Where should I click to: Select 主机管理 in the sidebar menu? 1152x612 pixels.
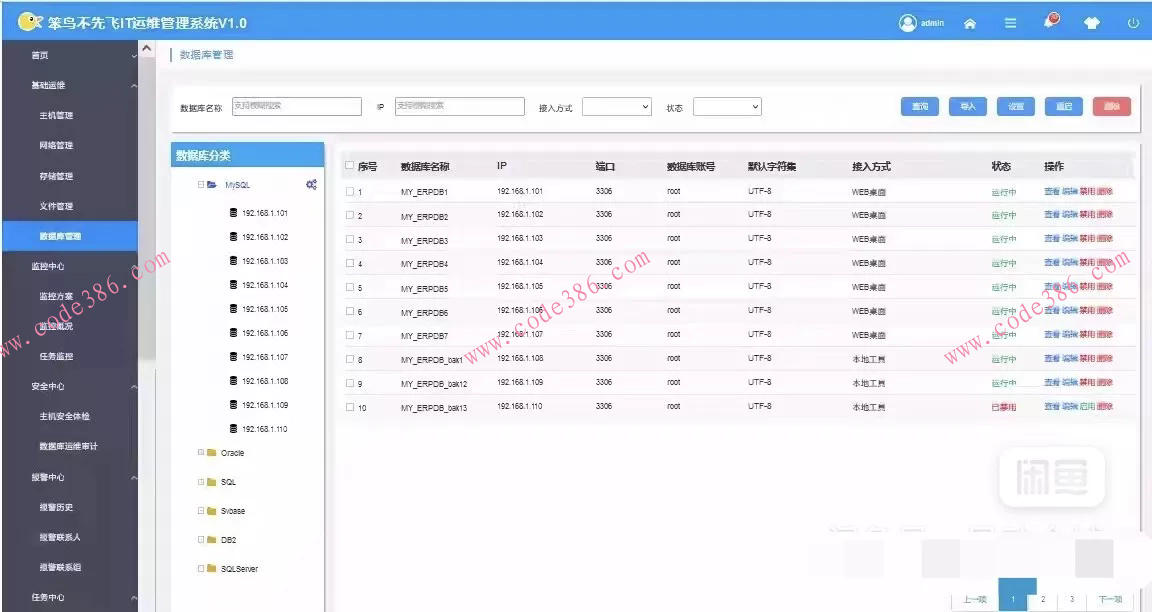[56, 115]
